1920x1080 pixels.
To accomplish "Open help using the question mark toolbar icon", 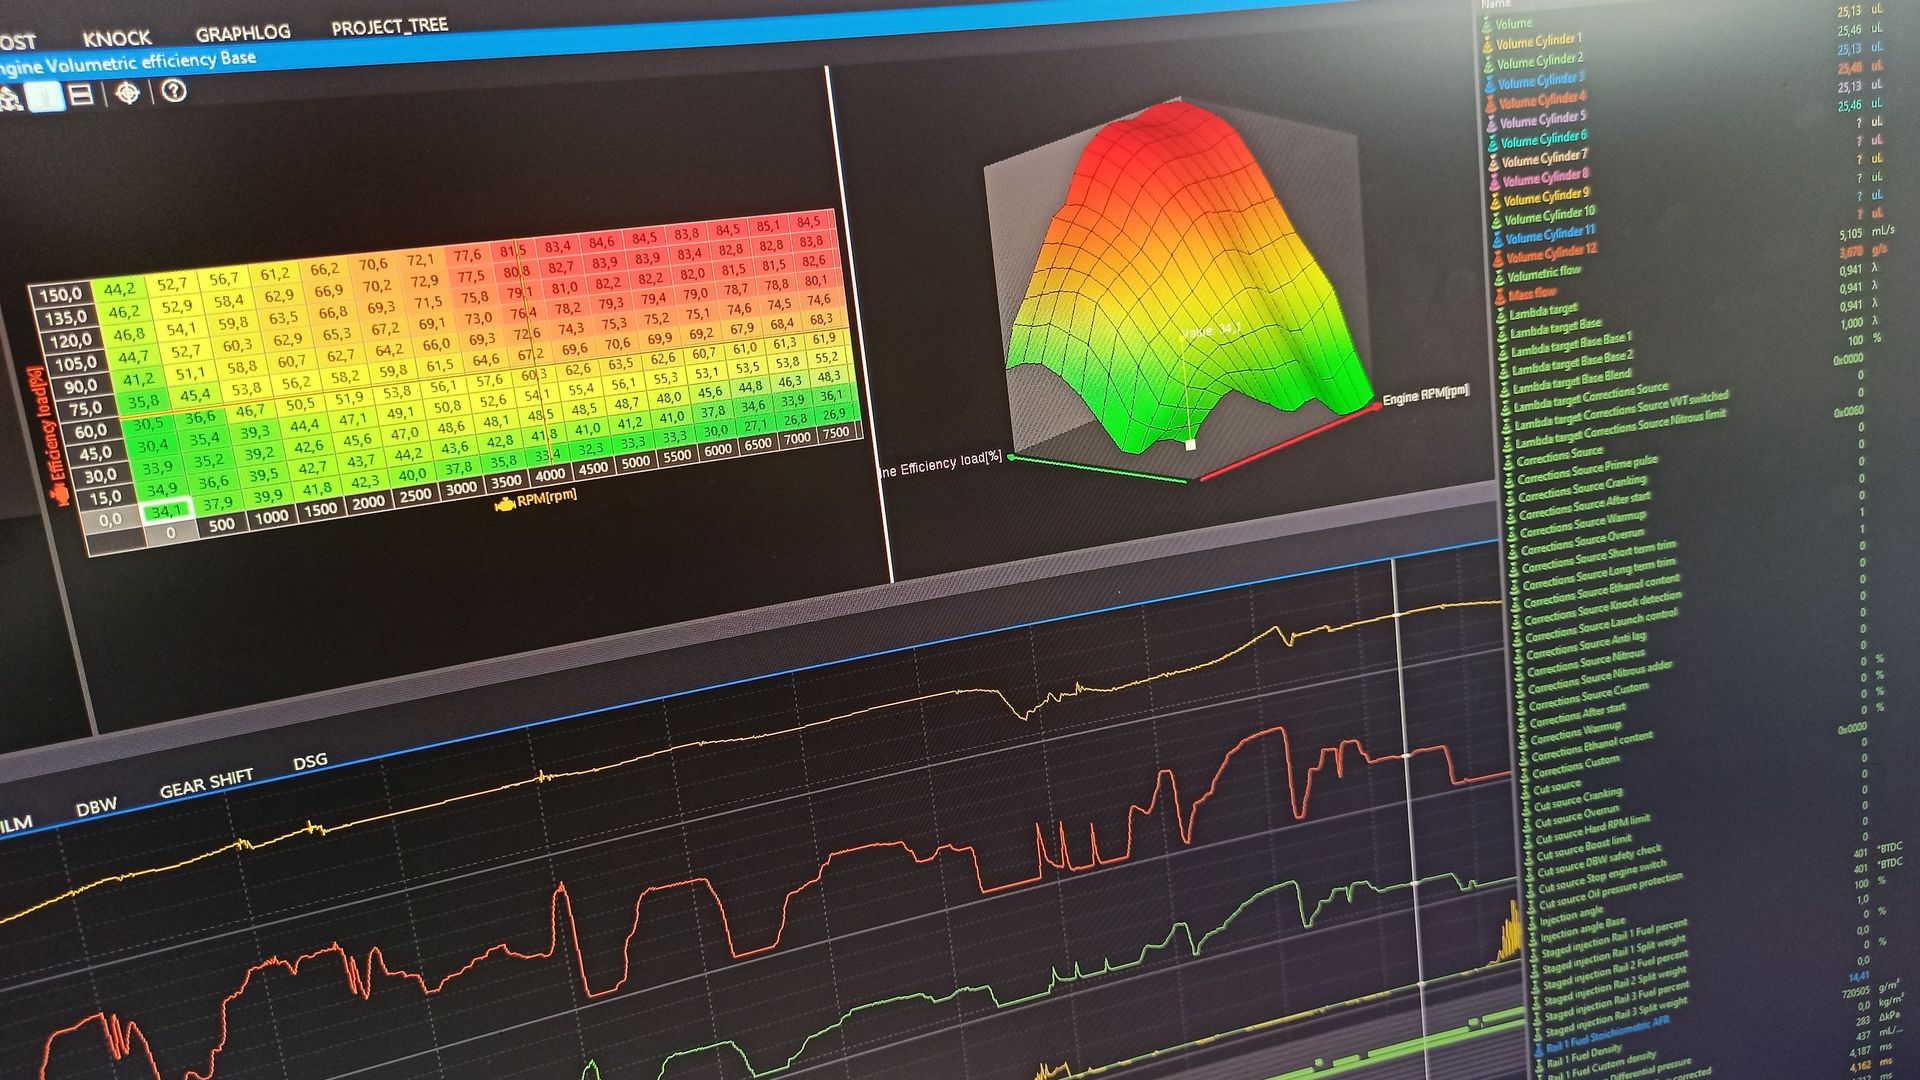I will [172, 95].
